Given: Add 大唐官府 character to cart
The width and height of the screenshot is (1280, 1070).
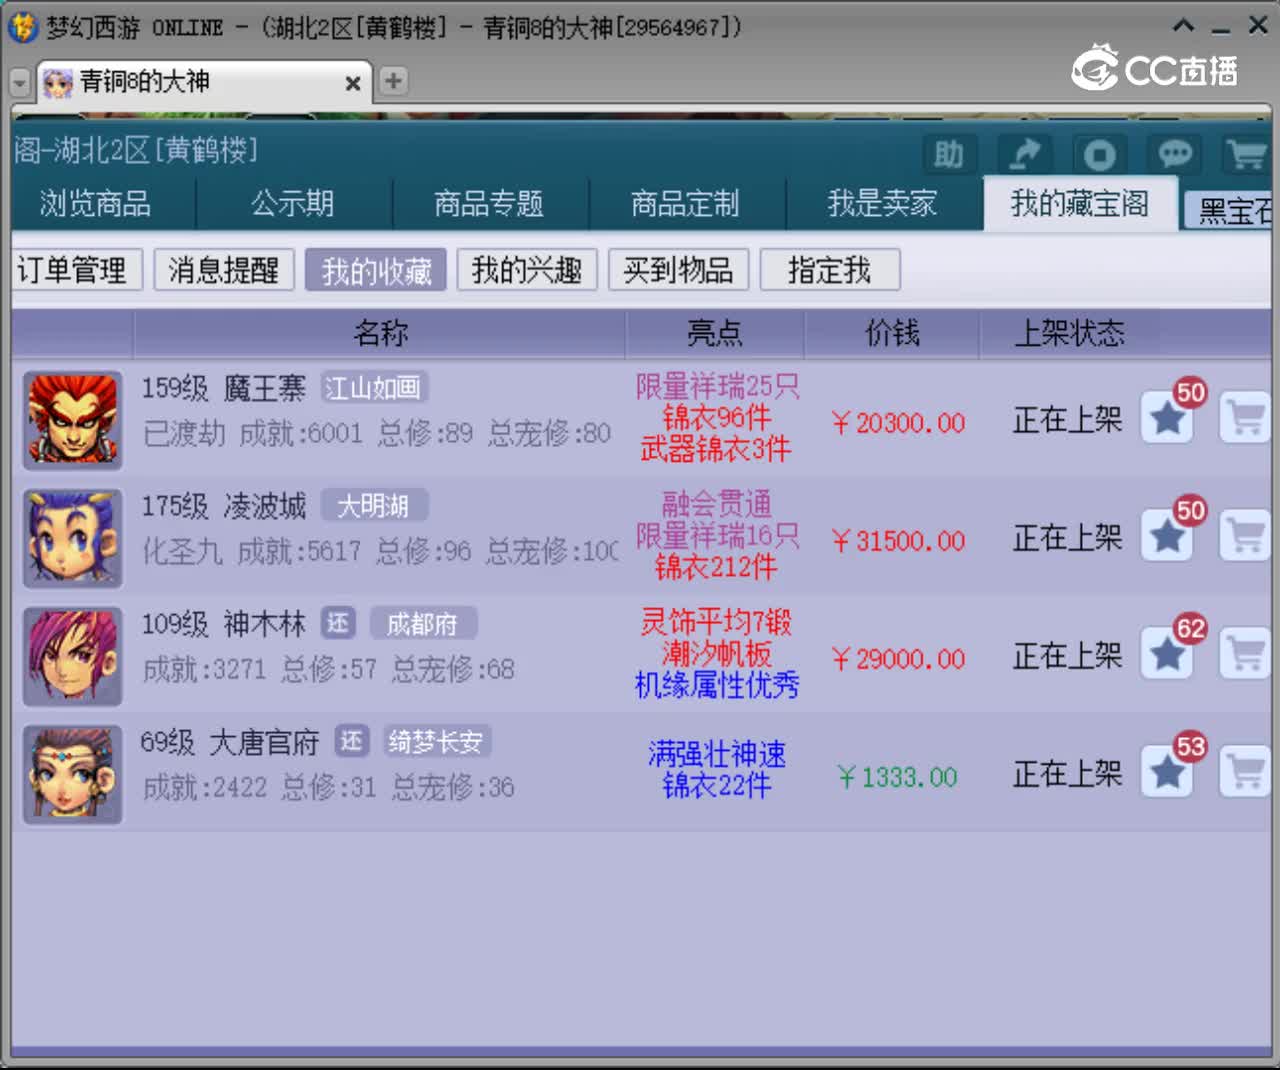Looking at the screenshot, I should [1244, 772].
